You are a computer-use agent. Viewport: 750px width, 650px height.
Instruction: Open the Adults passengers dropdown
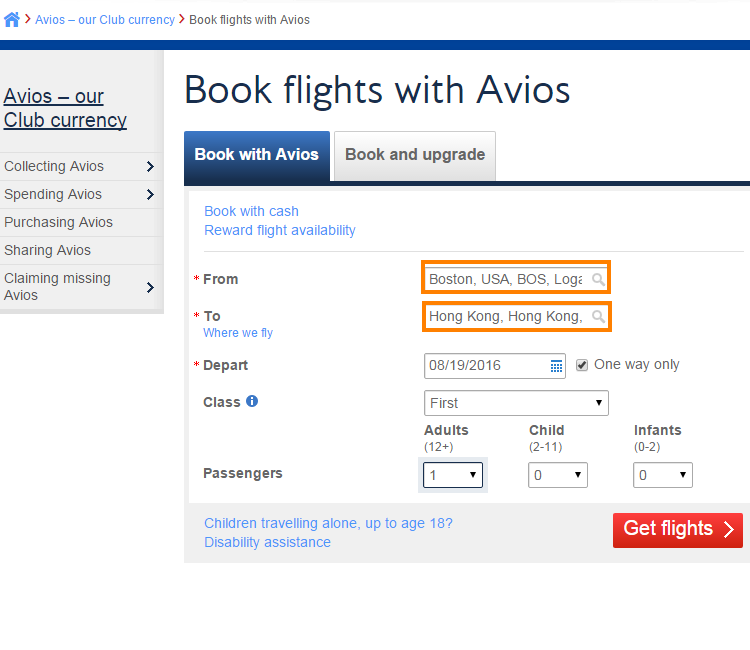click(x=453, y=475)
